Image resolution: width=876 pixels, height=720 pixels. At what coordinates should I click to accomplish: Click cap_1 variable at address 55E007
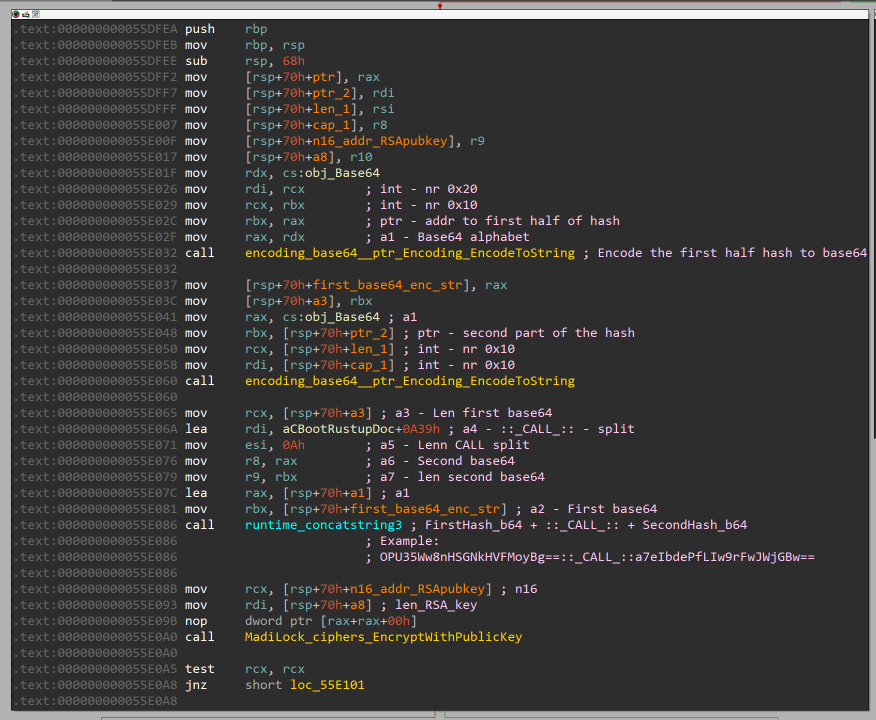click(x=331, y=125)
